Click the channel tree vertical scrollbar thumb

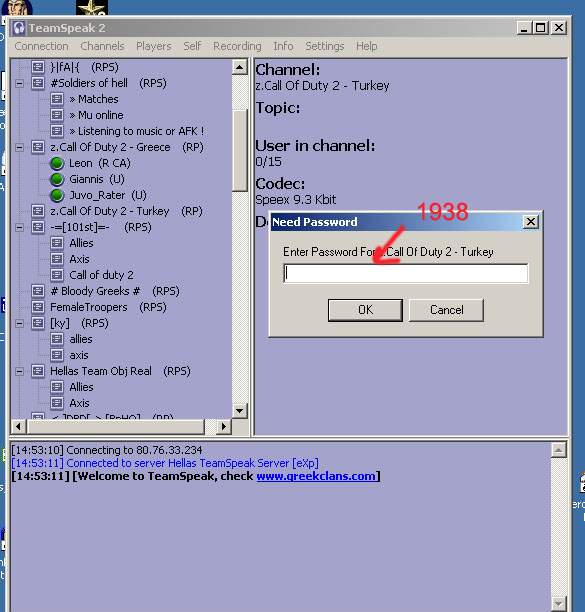[x=240, y=150]
